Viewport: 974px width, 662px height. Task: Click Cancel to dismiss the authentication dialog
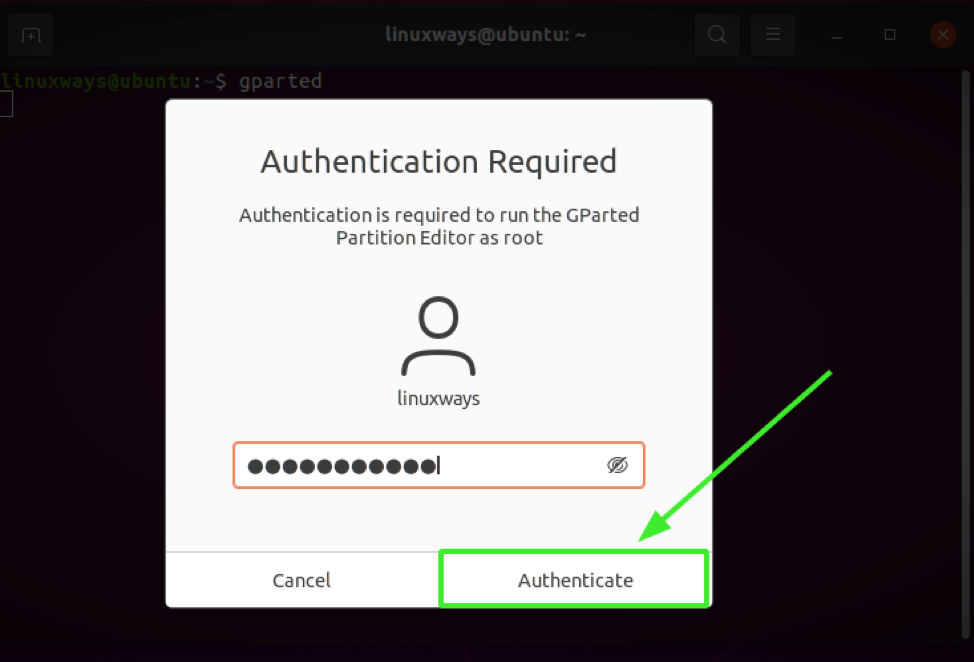click(x=300, y=580)
